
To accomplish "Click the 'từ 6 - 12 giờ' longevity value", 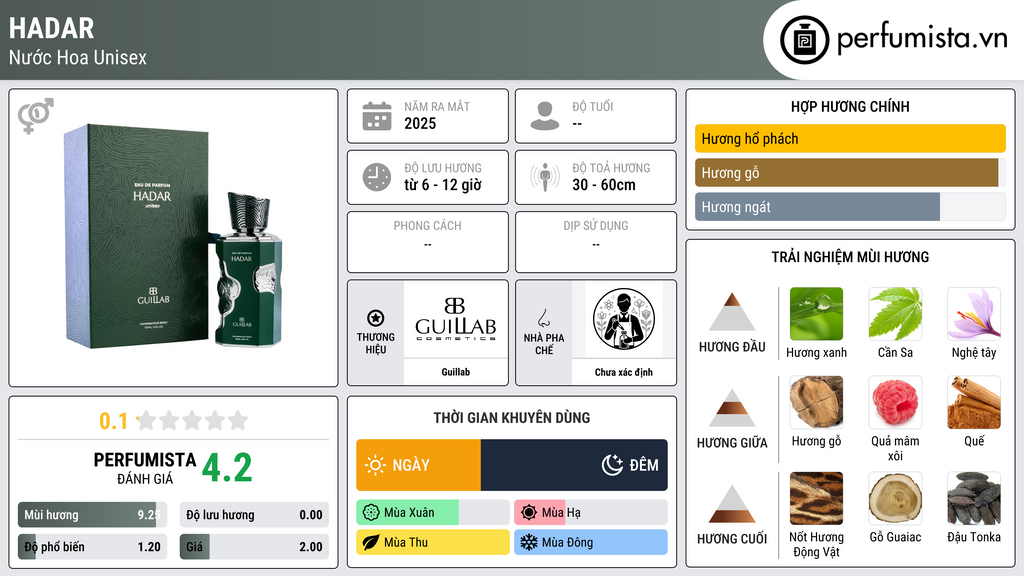I will (443, 185).
